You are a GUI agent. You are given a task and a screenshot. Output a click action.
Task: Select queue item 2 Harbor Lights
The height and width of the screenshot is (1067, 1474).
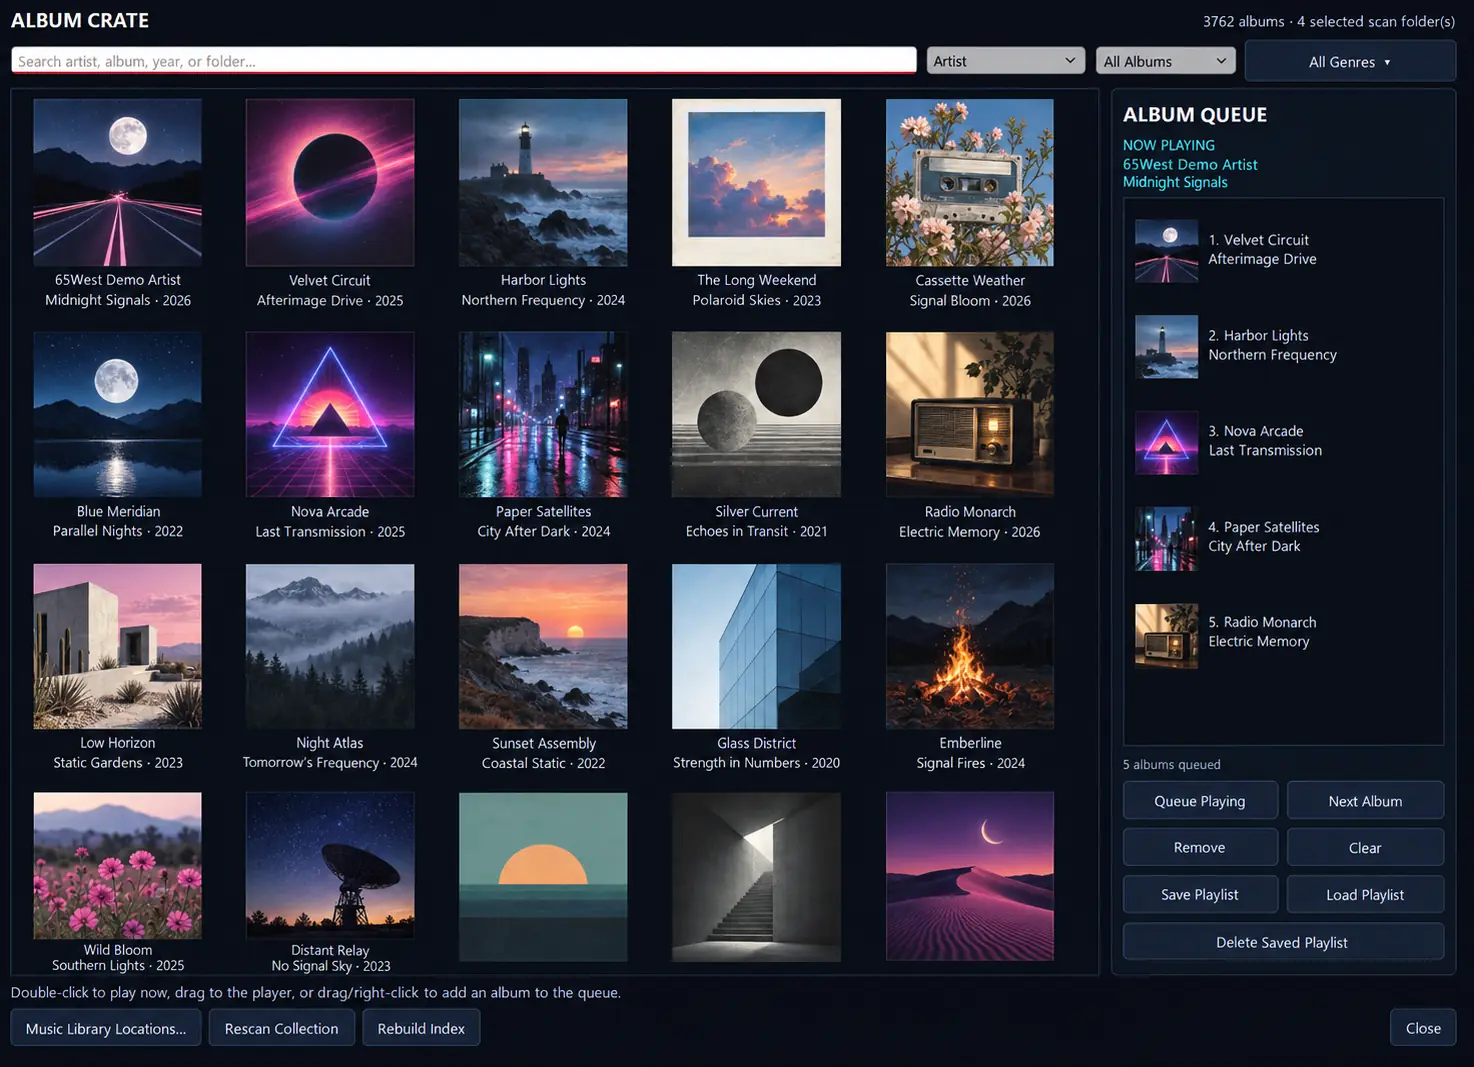1283,346
